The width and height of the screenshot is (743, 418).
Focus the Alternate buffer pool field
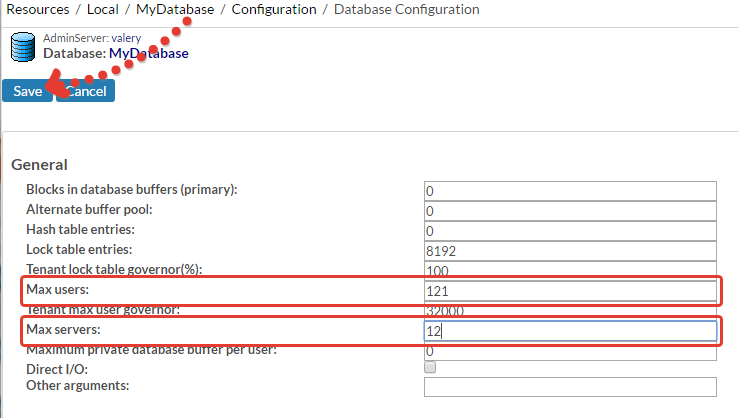pyautogui.click(x=570, y=211)
